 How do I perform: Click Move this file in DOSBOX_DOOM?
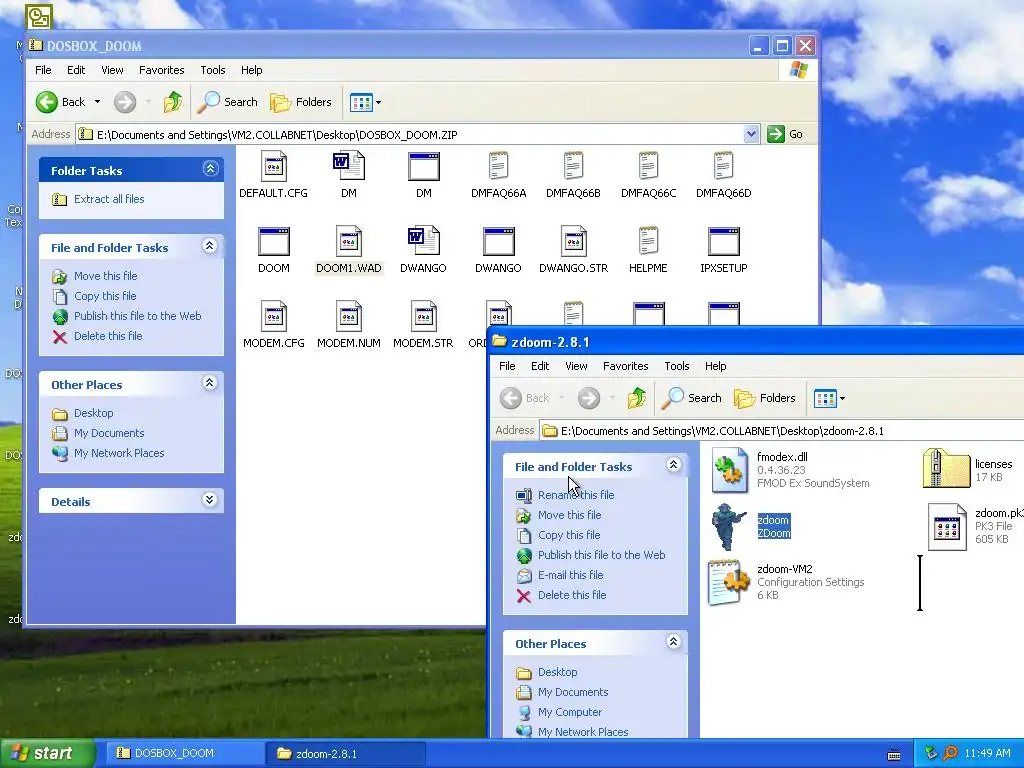pyautogui.click(x=105, y=276)
